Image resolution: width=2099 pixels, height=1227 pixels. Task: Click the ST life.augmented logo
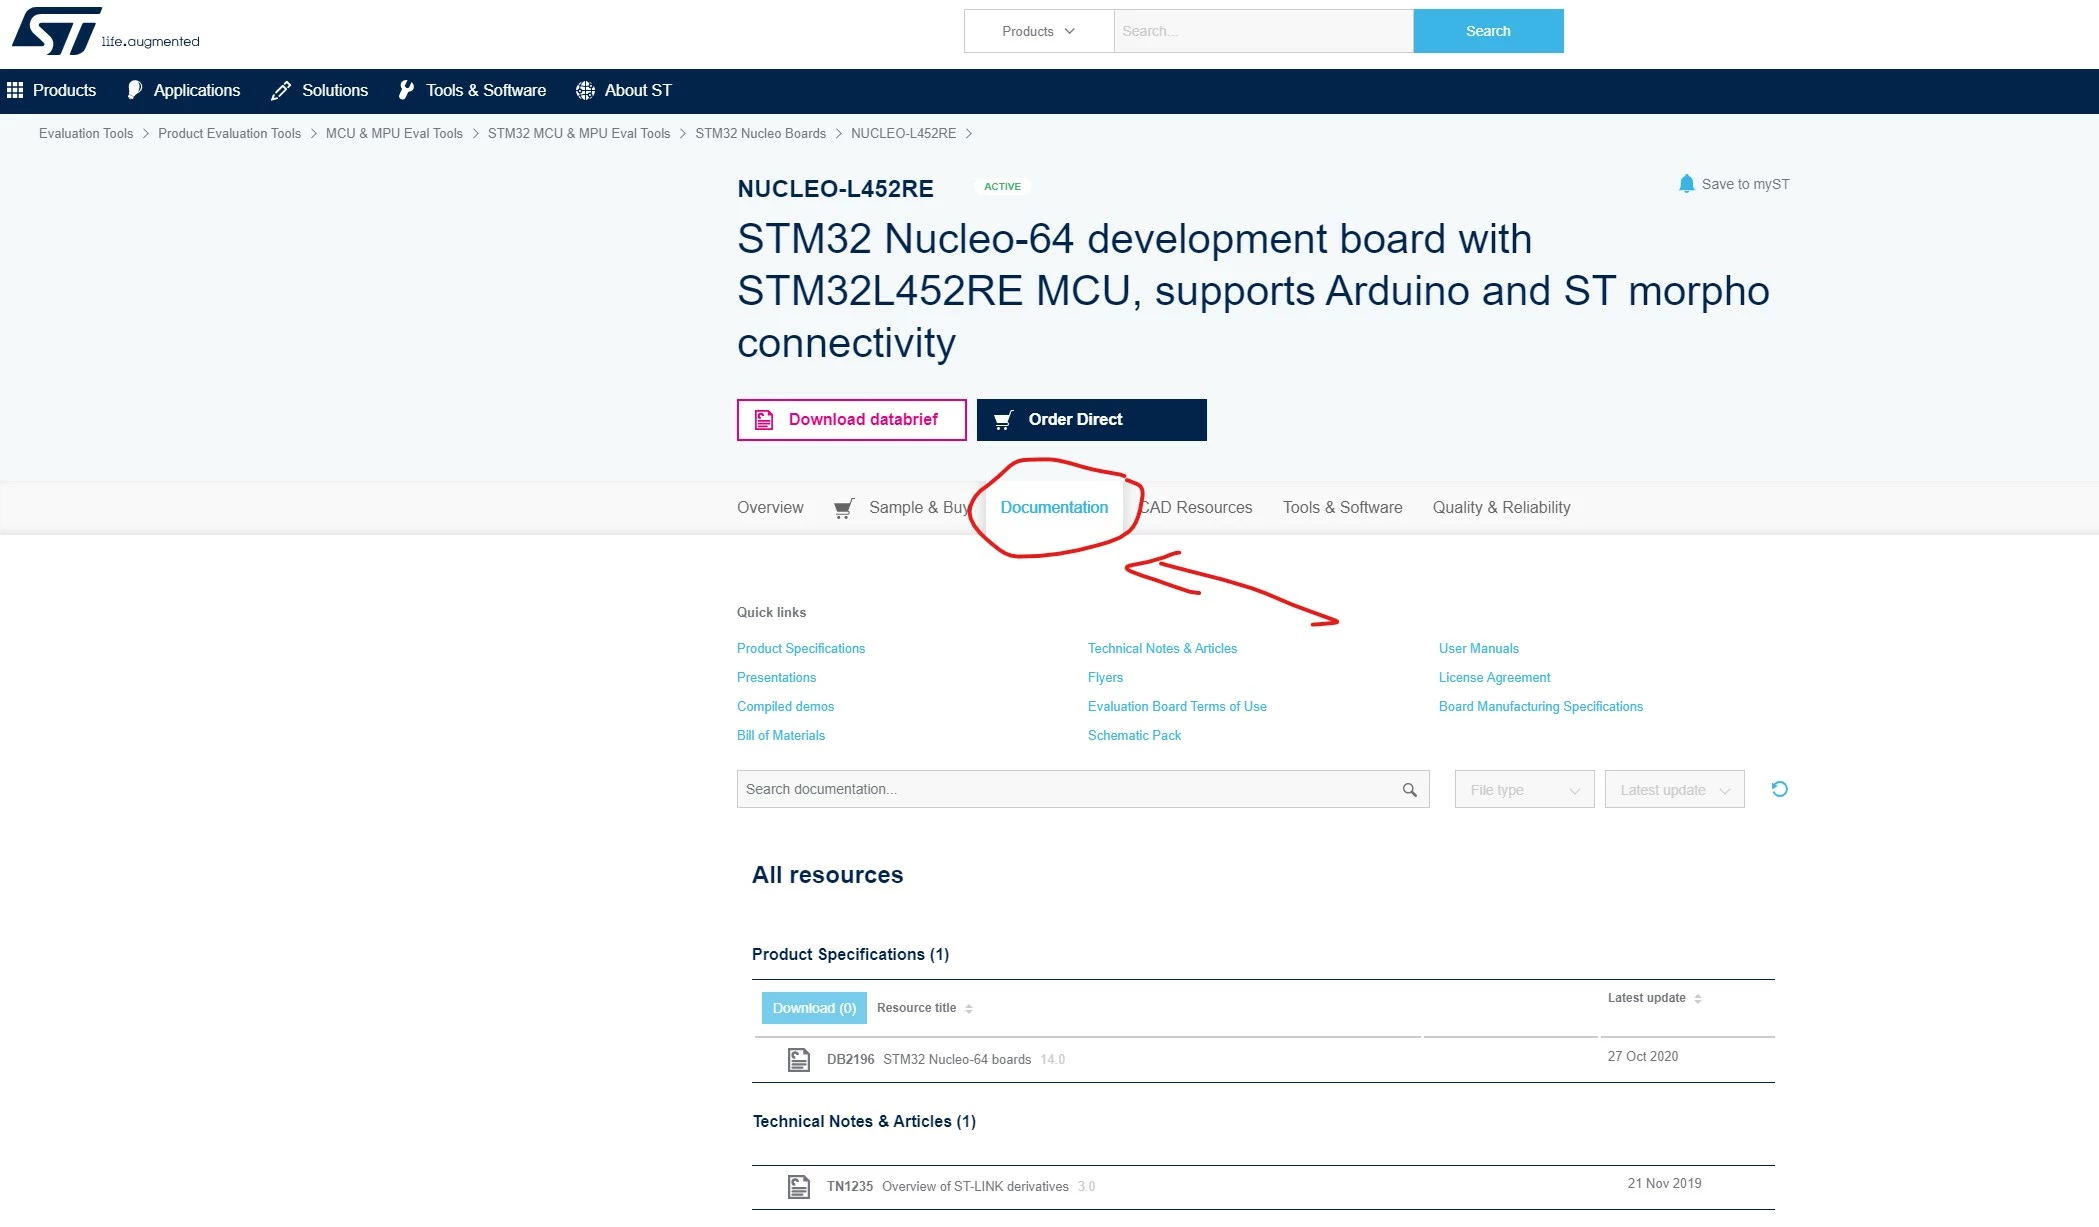pyautogui.click(x=106, y=31)
